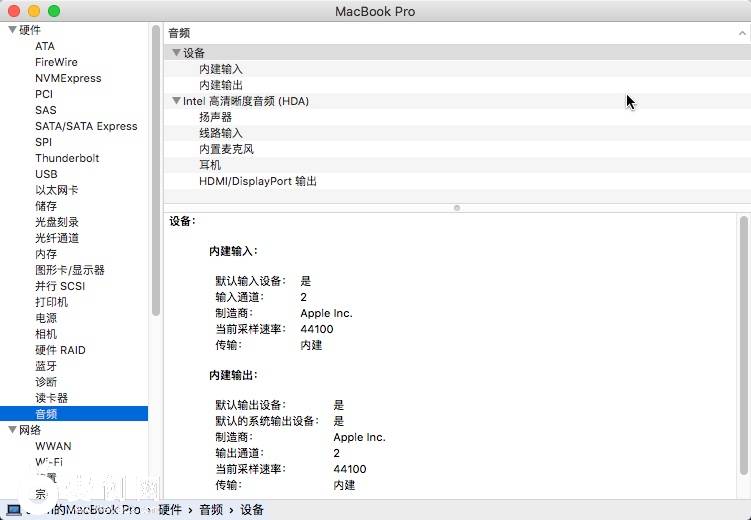Select the 内存 sidebar entry

[x=46, y=254]
